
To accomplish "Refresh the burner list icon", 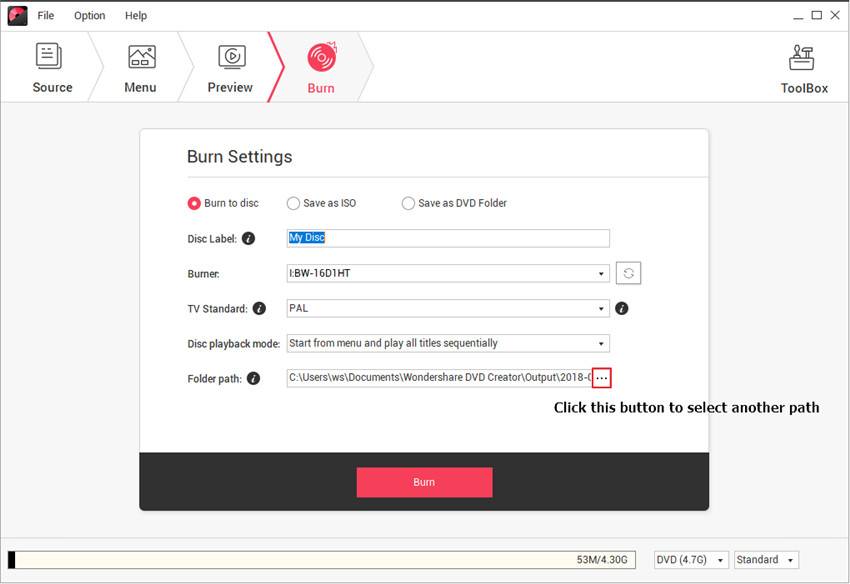I will click(x=628, y=273).
